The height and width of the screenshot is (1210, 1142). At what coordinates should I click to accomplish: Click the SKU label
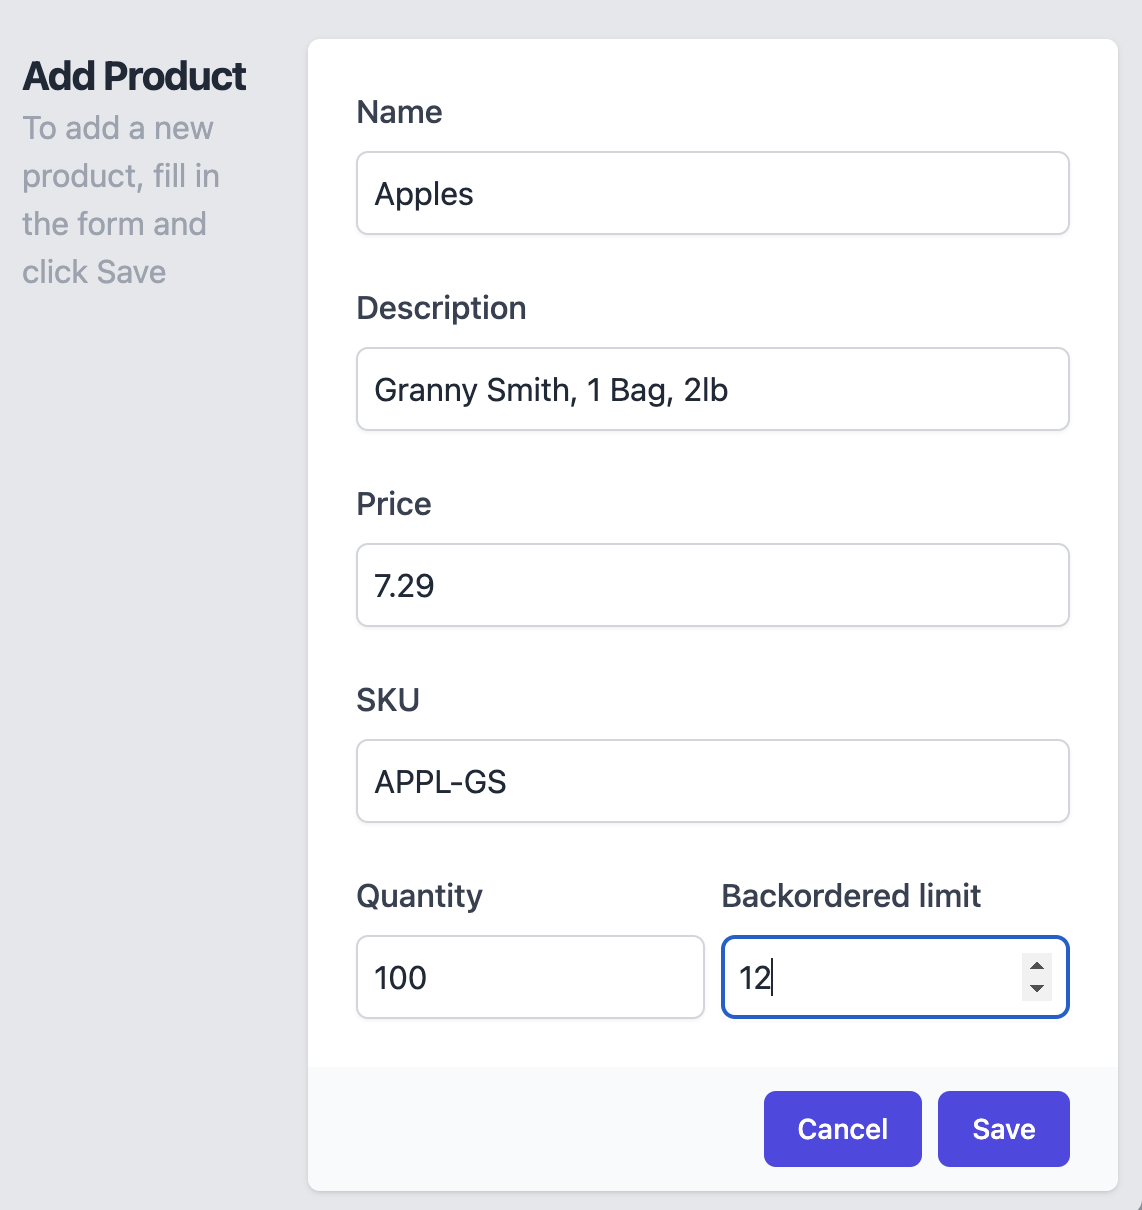(x=388, y=700)
